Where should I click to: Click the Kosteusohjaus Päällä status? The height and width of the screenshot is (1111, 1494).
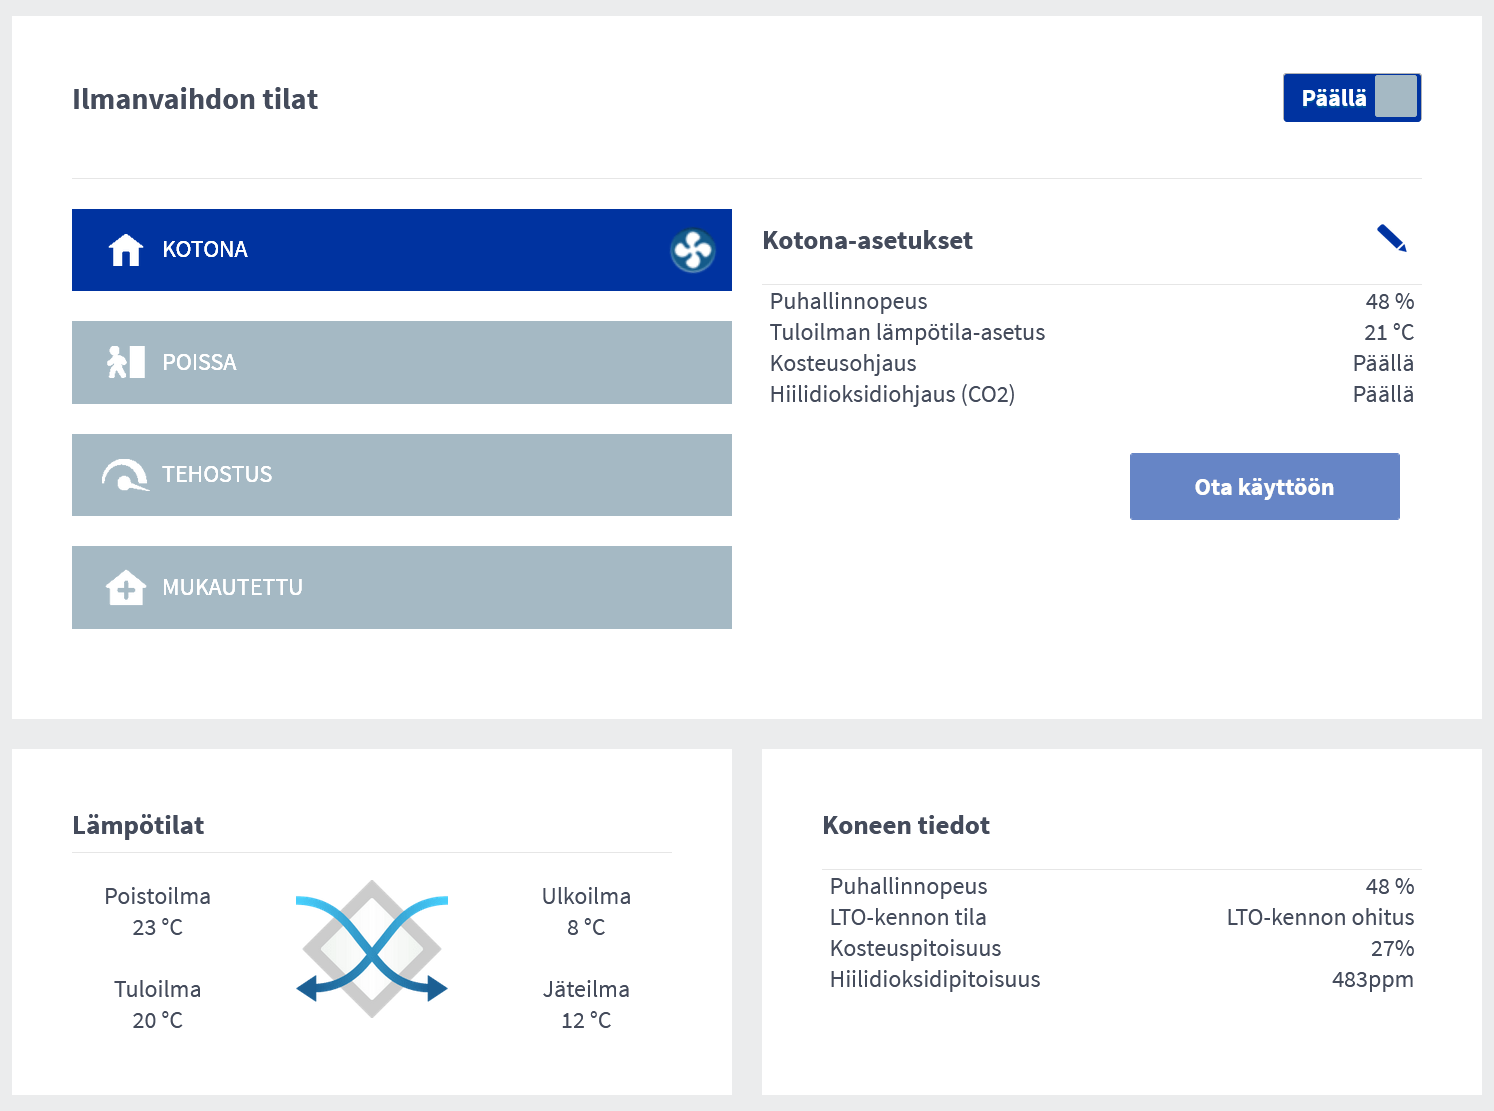1383,363
